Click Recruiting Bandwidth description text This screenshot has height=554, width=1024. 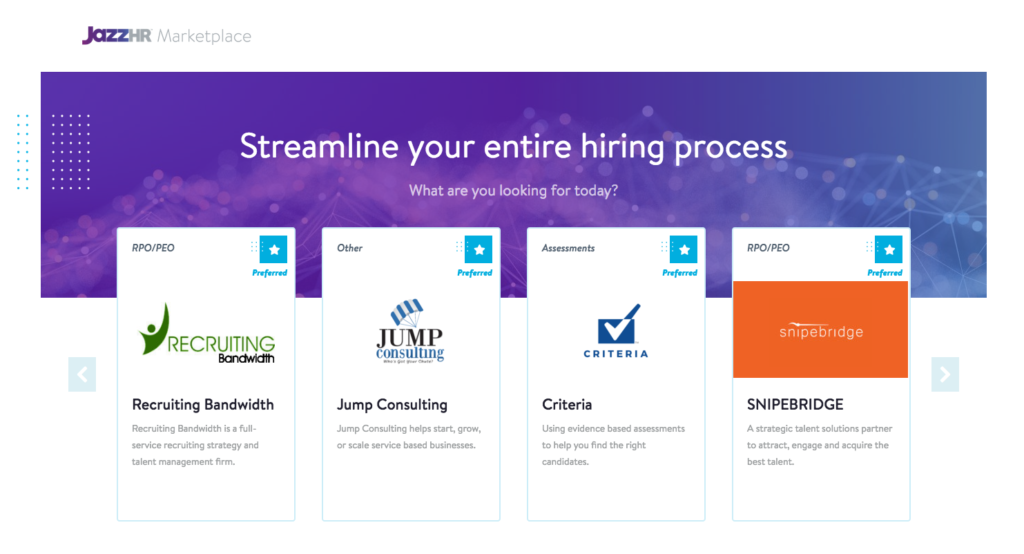tap(195, 445)
